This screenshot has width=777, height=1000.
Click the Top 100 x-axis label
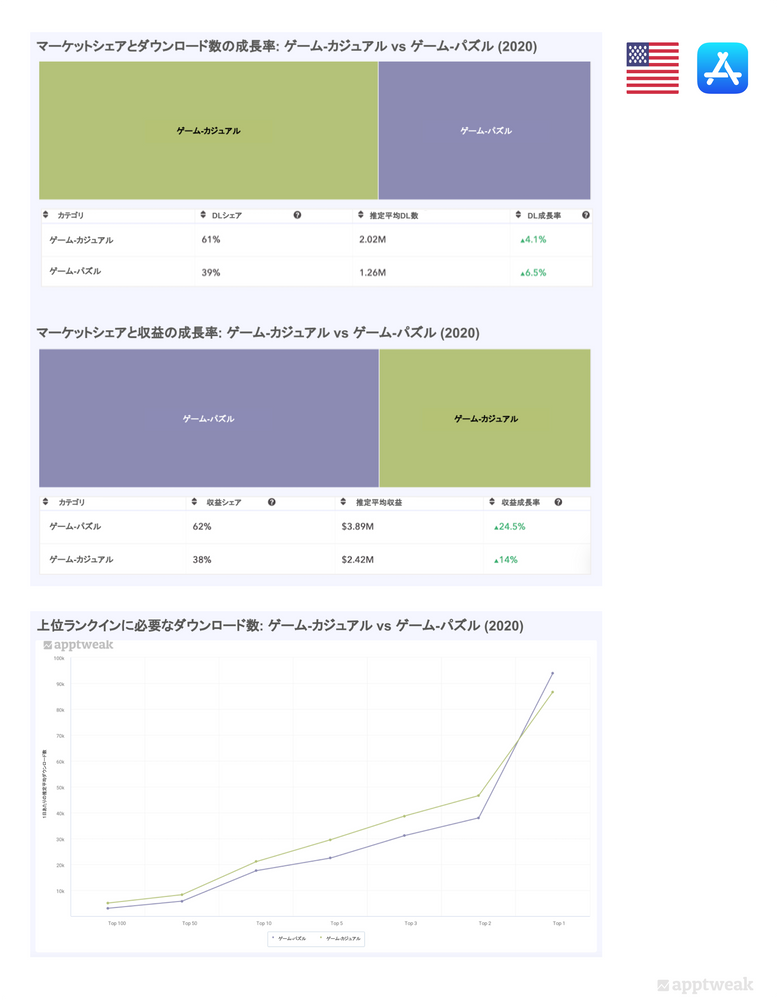[117, 923]
